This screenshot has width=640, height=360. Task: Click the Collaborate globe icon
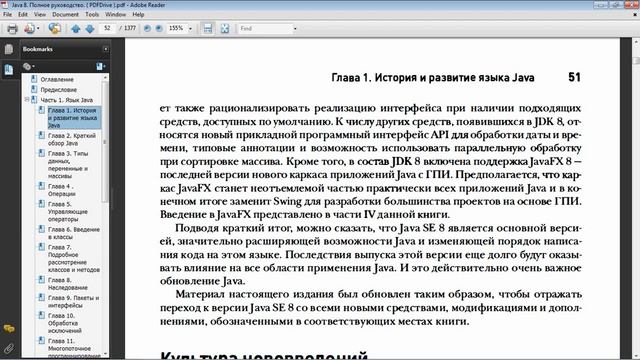tap(54, 29)
